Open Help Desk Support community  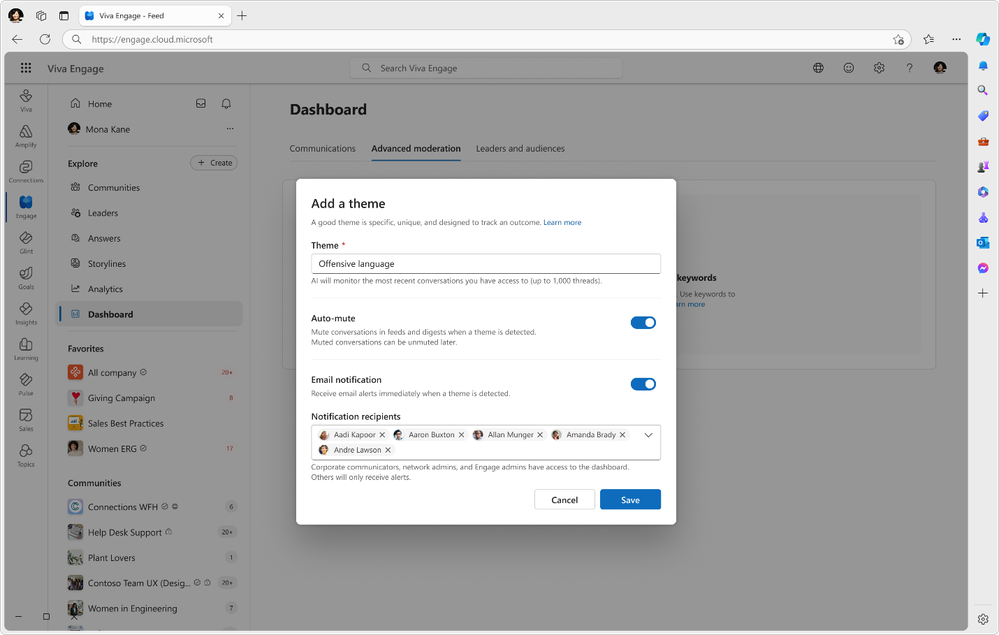(x=149, y=532)
